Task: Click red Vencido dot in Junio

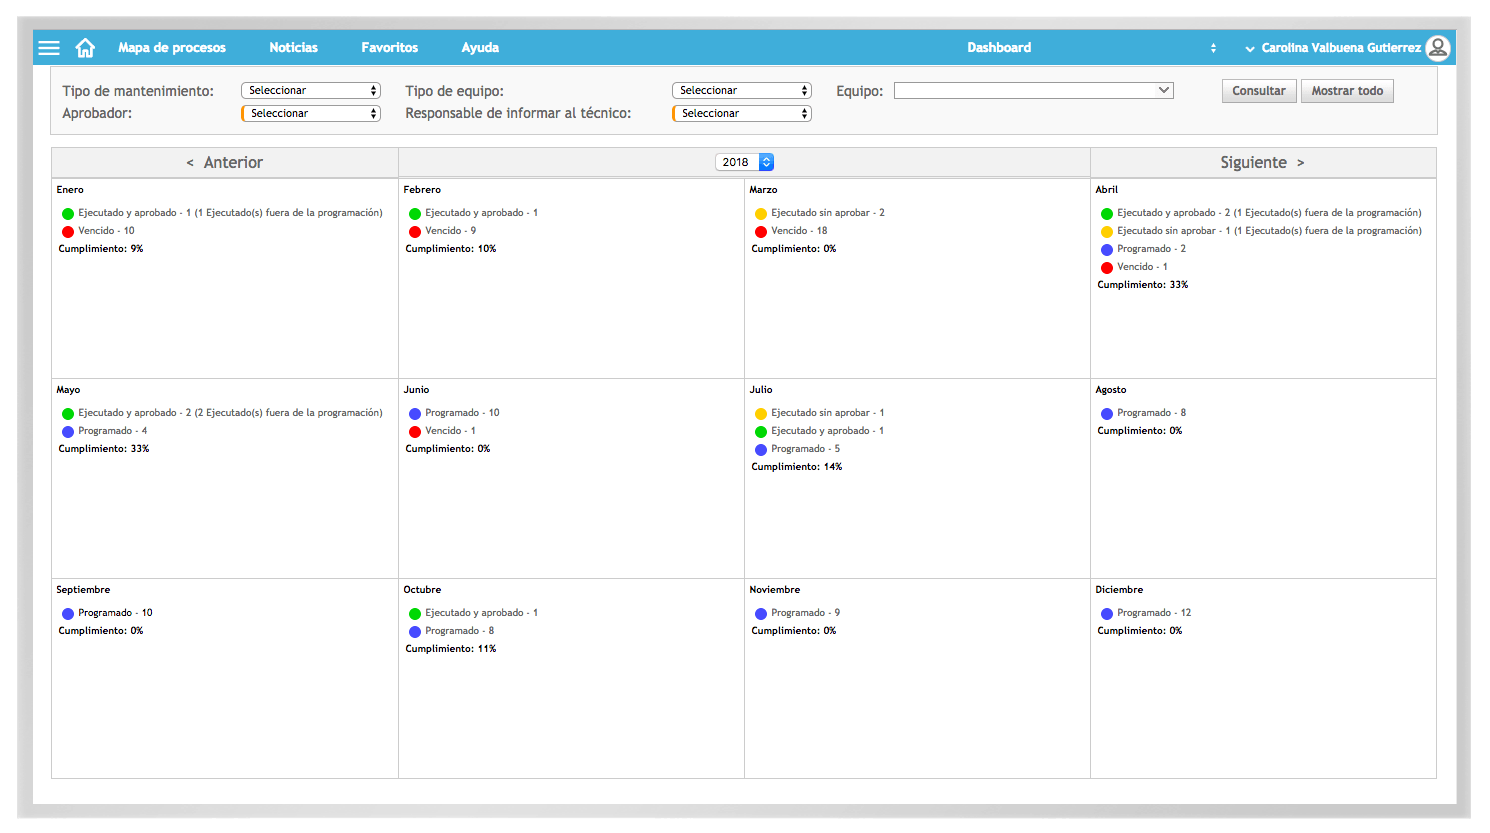Action: [x=415, y=432]
